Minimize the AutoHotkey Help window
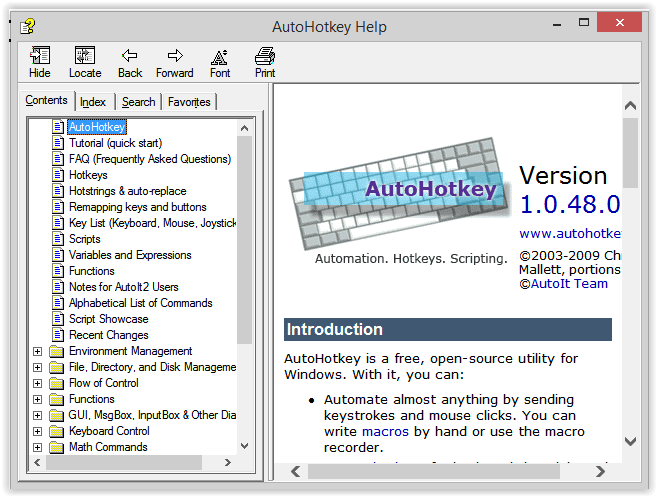The width and height of the screenshot is (657, 497). pyautogui.click(x=557, y=23)
